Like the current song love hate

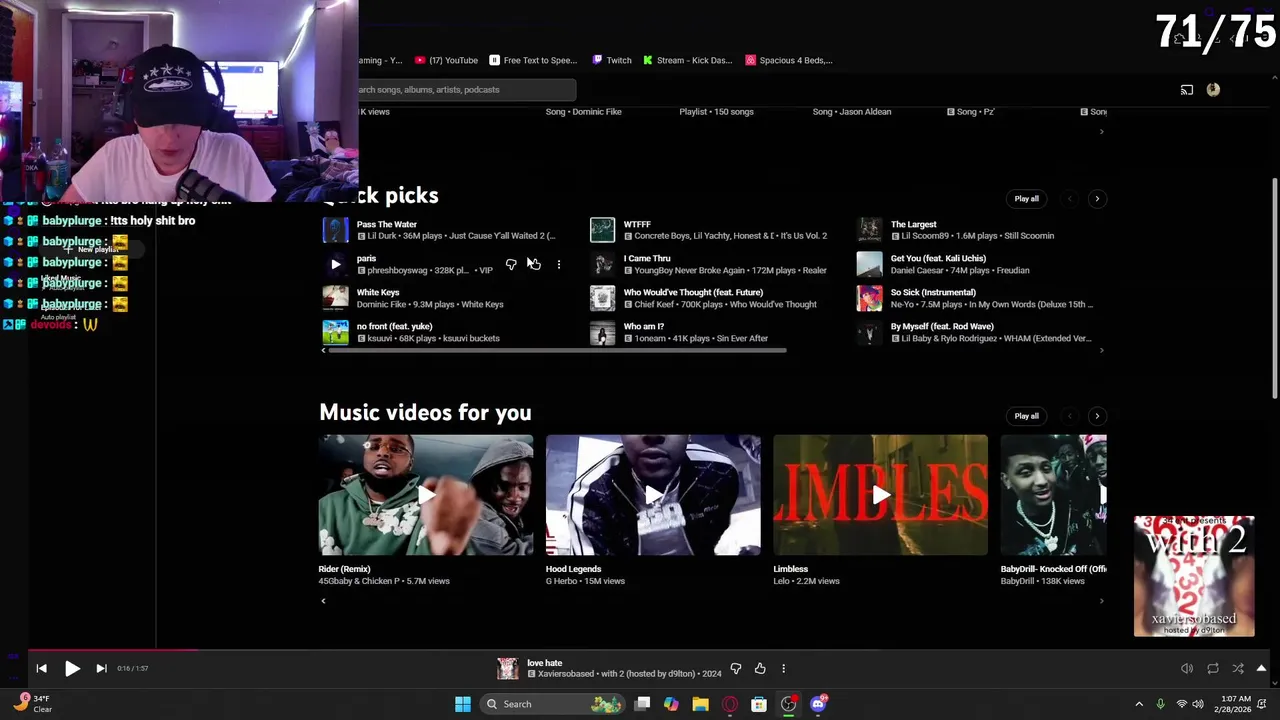point(760,668)
